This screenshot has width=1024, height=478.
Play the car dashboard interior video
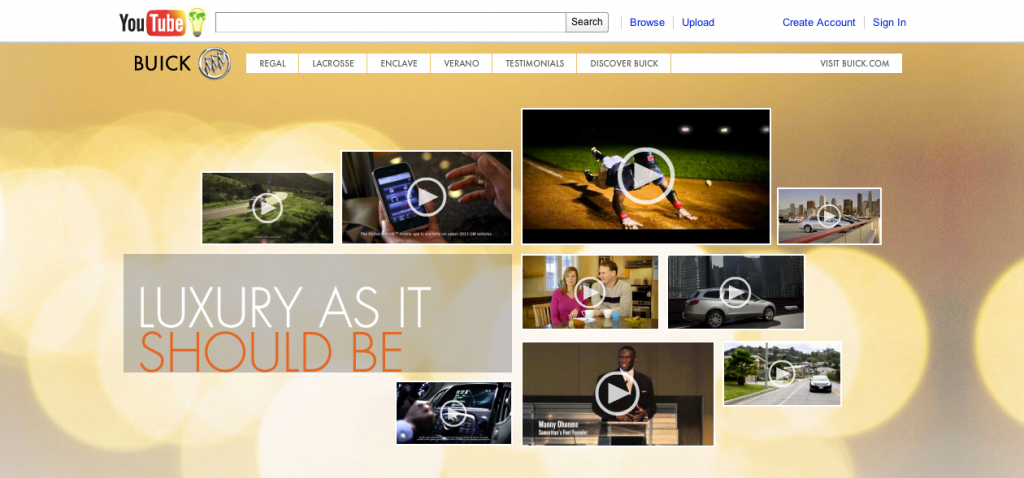click(453, 413)
